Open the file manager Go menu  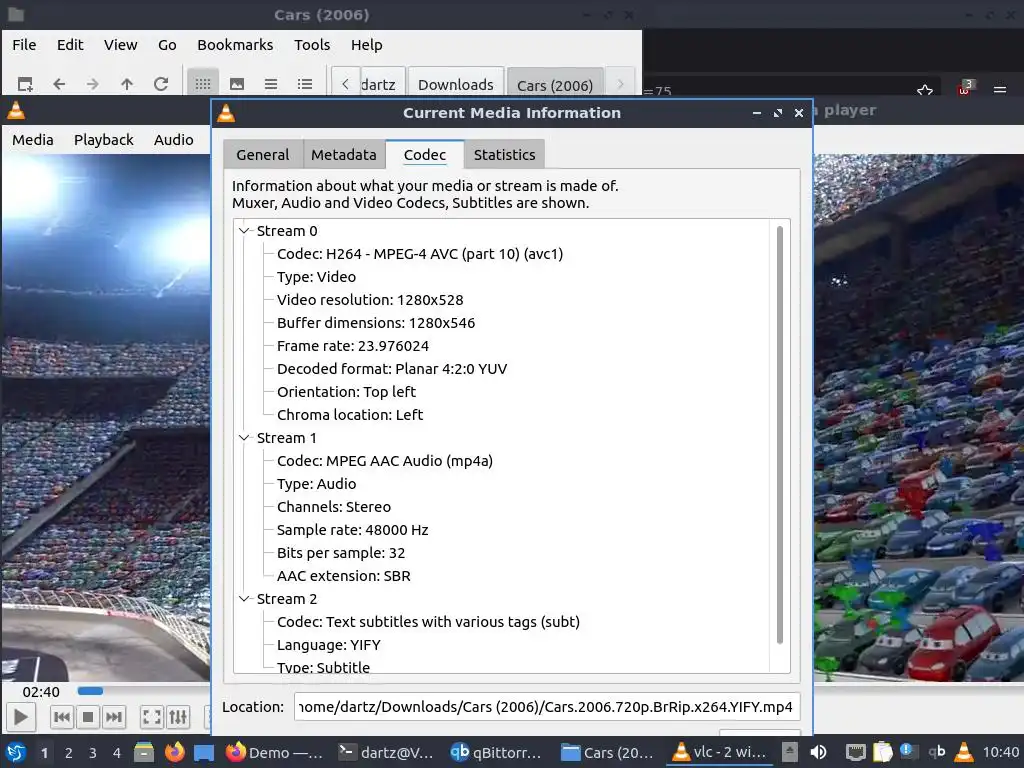pos(167,45)
